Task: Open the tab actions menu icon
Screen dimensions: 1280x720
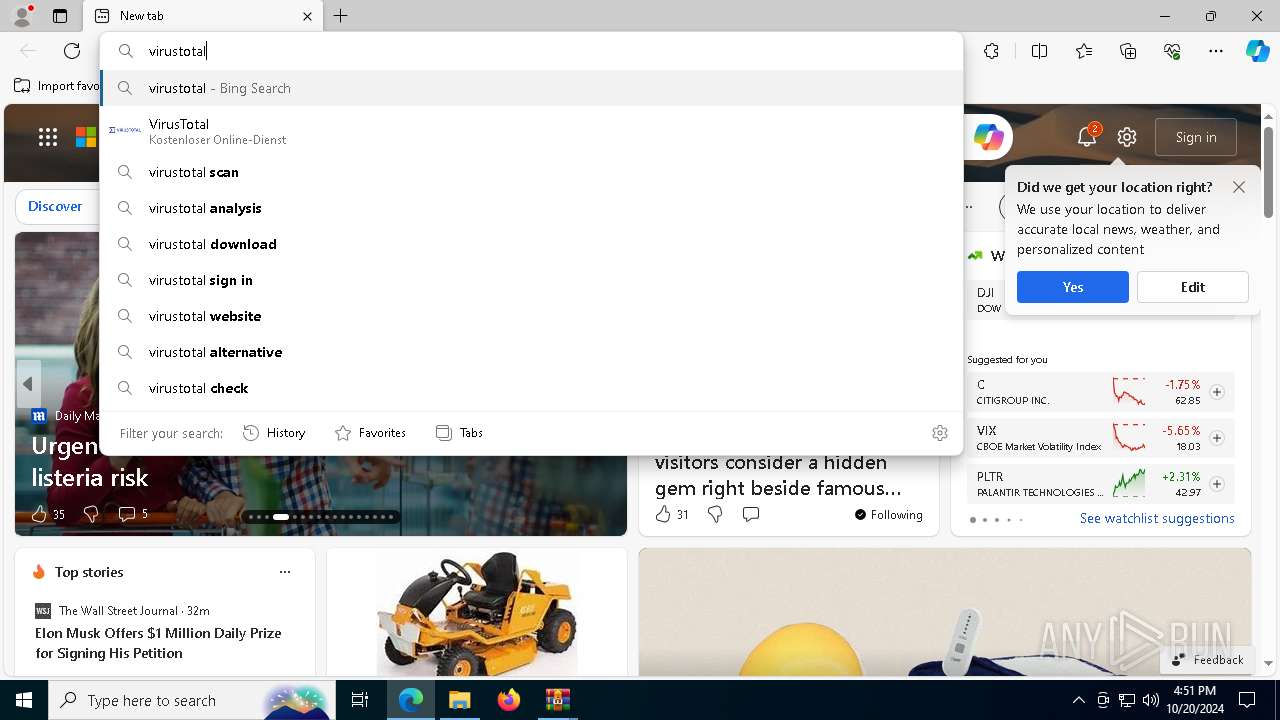Action: click(60, 16)
